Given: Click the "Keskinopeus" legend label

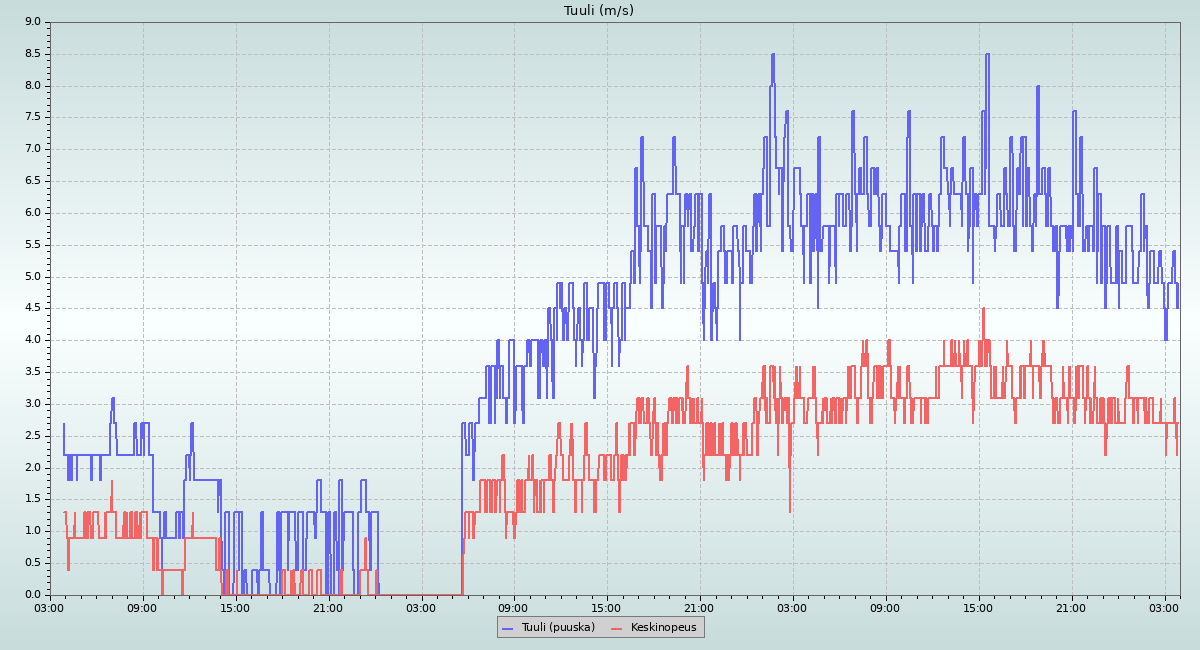Looking at the screenshot, I should (664, 627).
